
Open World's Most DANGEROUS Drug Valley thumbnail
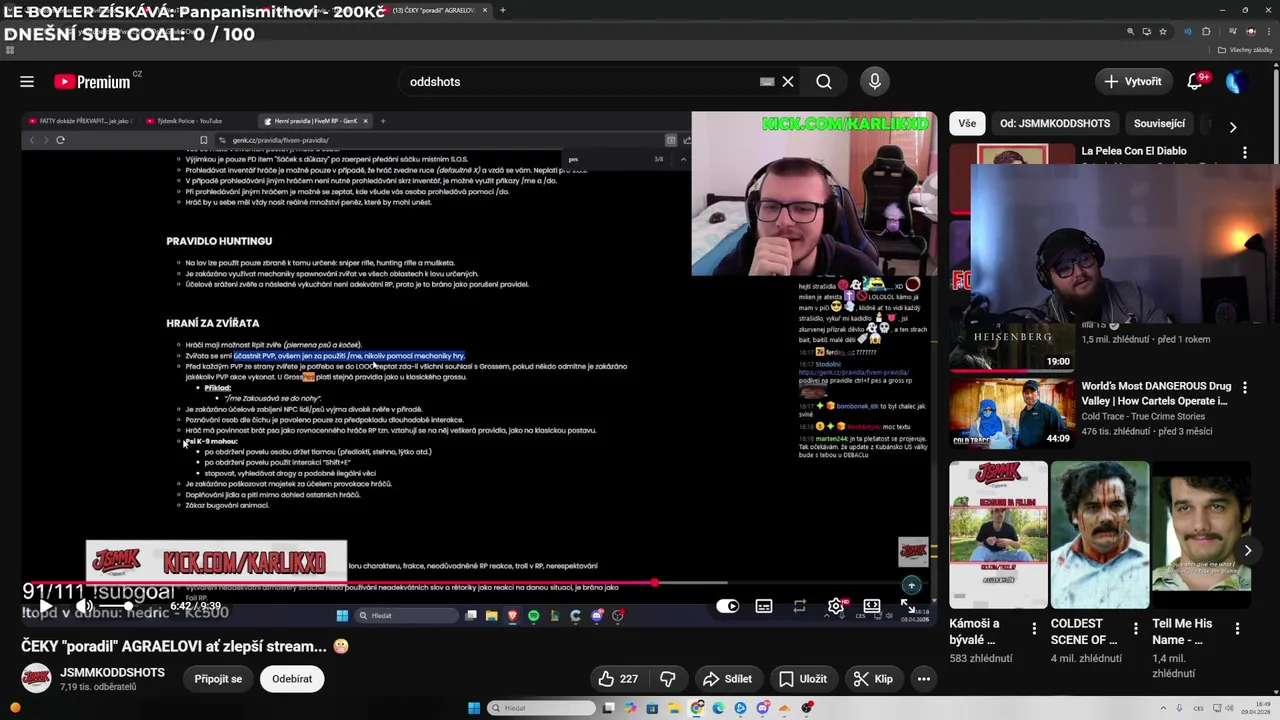coord(1011,411)
